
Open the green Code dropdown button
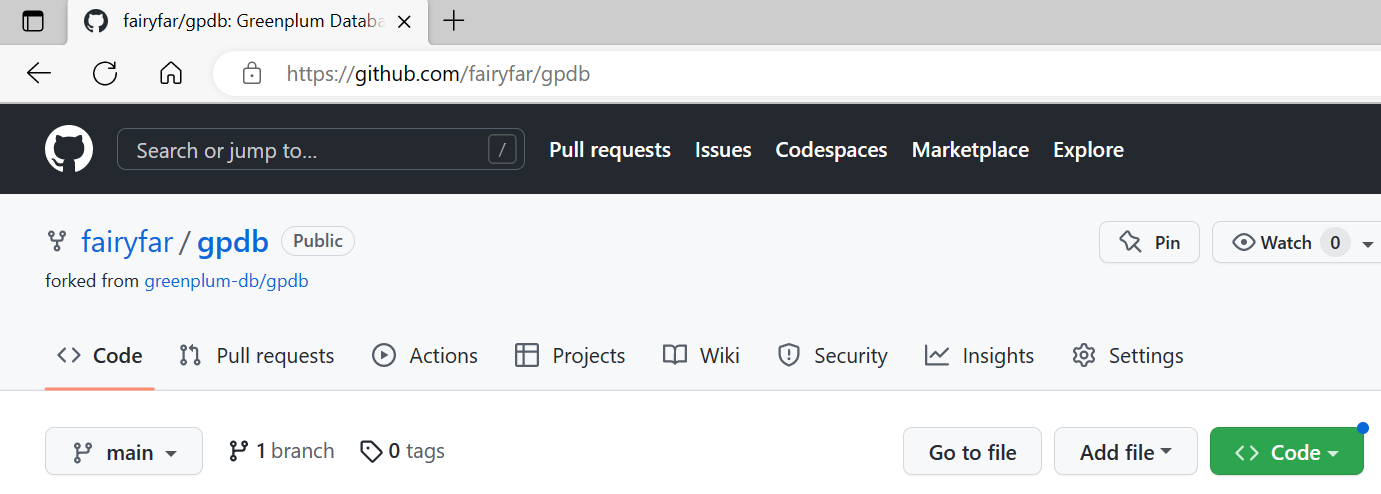(1286, 452)
